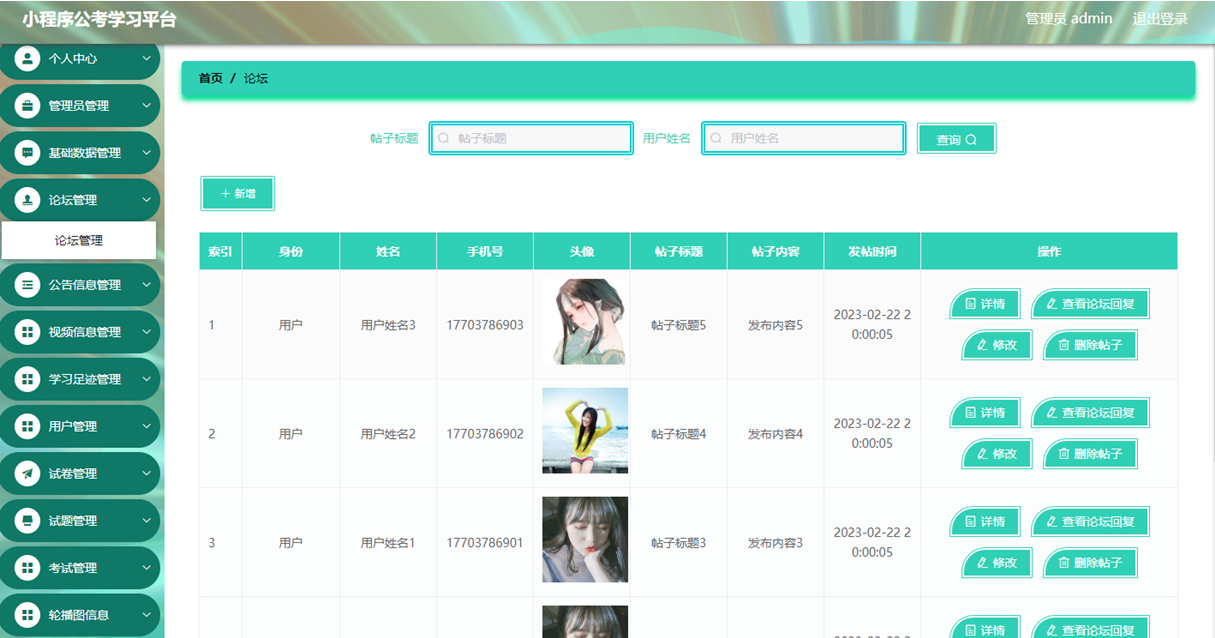Click phone number 17703786902
Image resolution: width=1215 pixels, height=638 pixels.
coord(485,434)
